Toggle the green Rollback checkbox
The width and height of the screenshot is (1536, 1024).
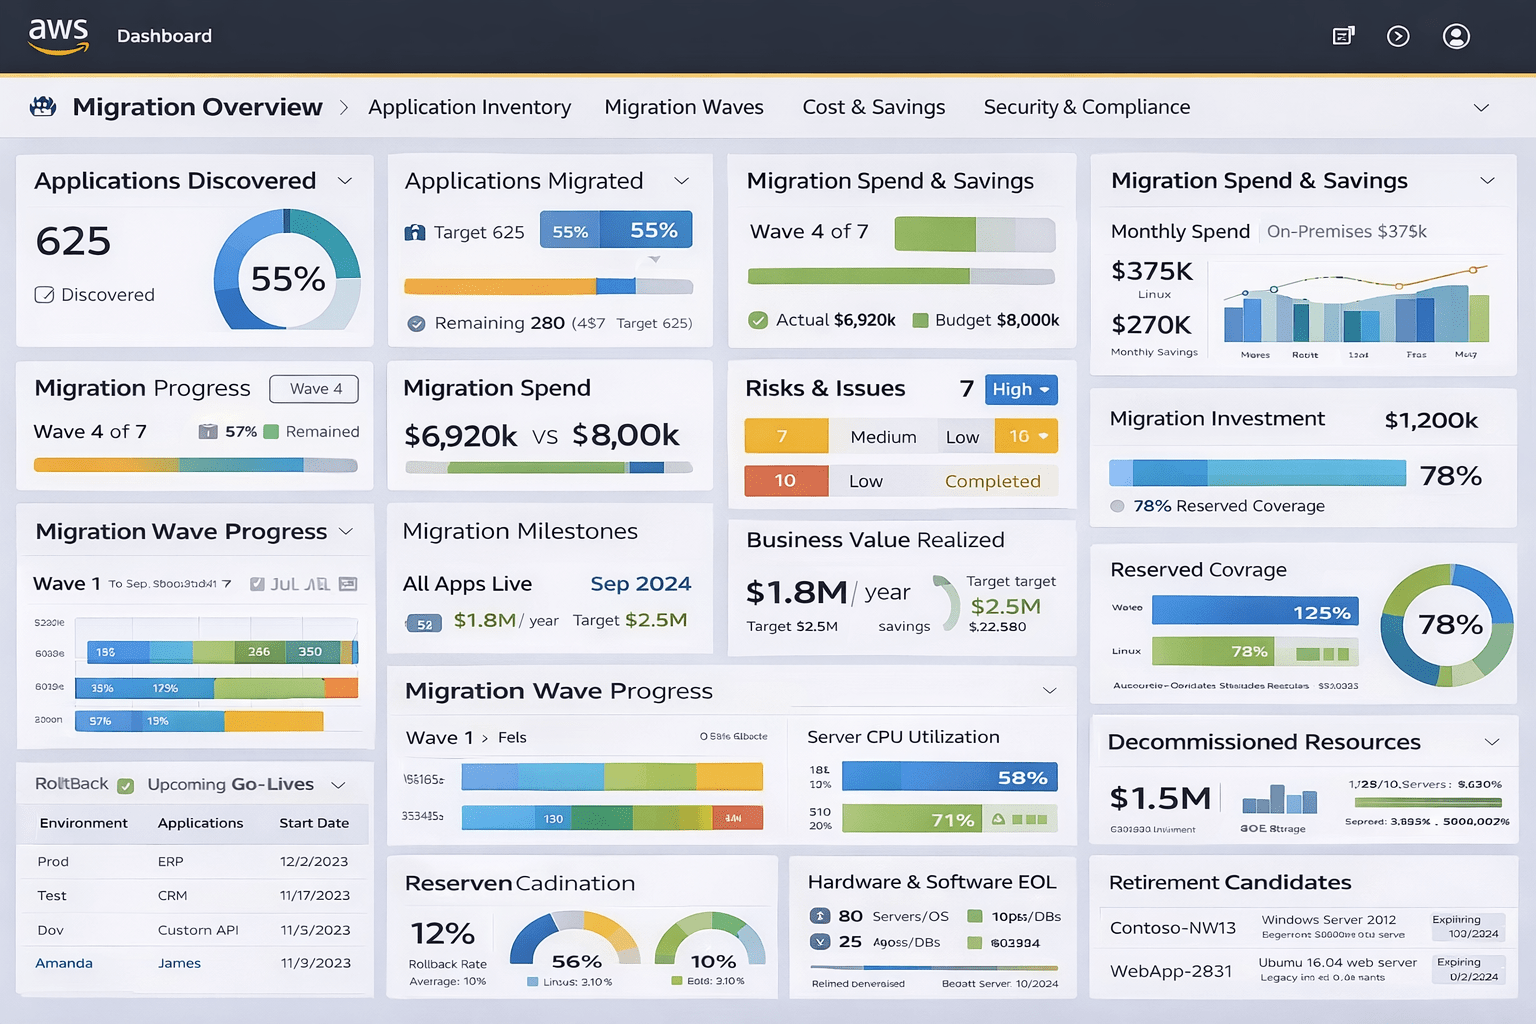123,784
